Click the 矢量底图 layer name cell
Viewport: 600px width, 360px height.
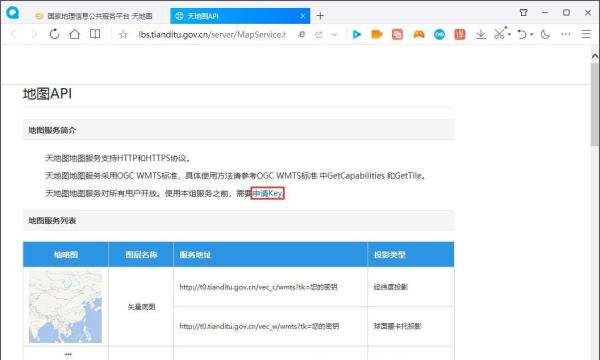(x=141, y=307)
